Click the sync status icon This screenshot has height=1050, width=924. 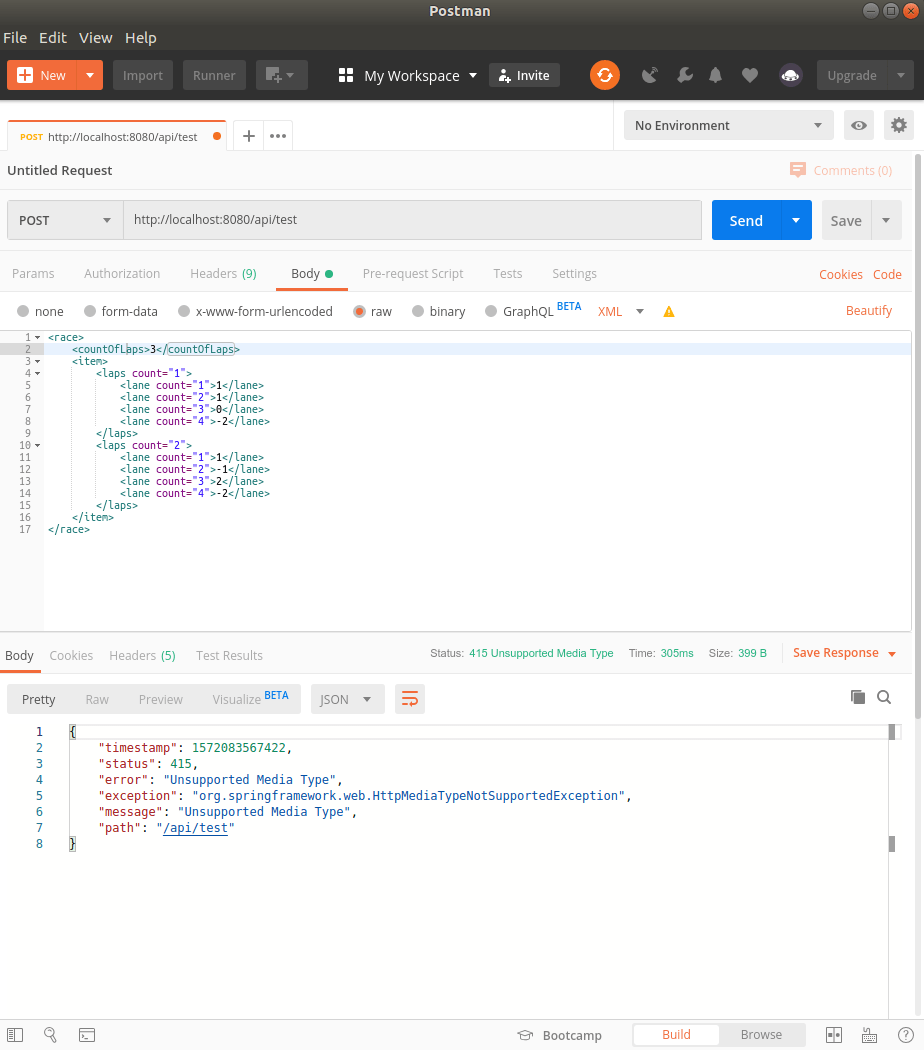coord(605,75)
